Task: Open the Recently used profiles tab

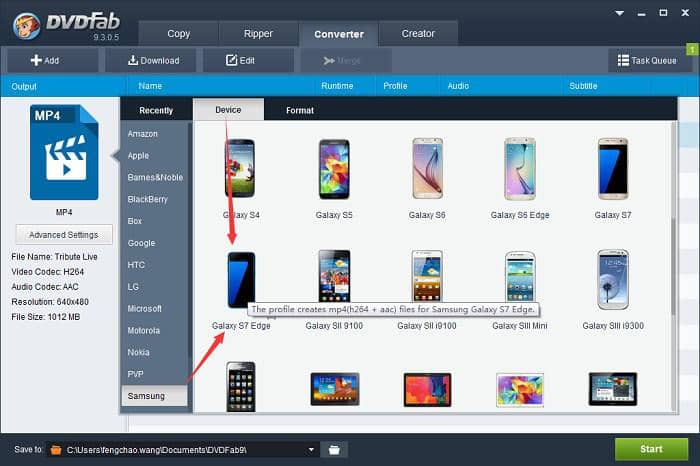Action: click(156, 110)
